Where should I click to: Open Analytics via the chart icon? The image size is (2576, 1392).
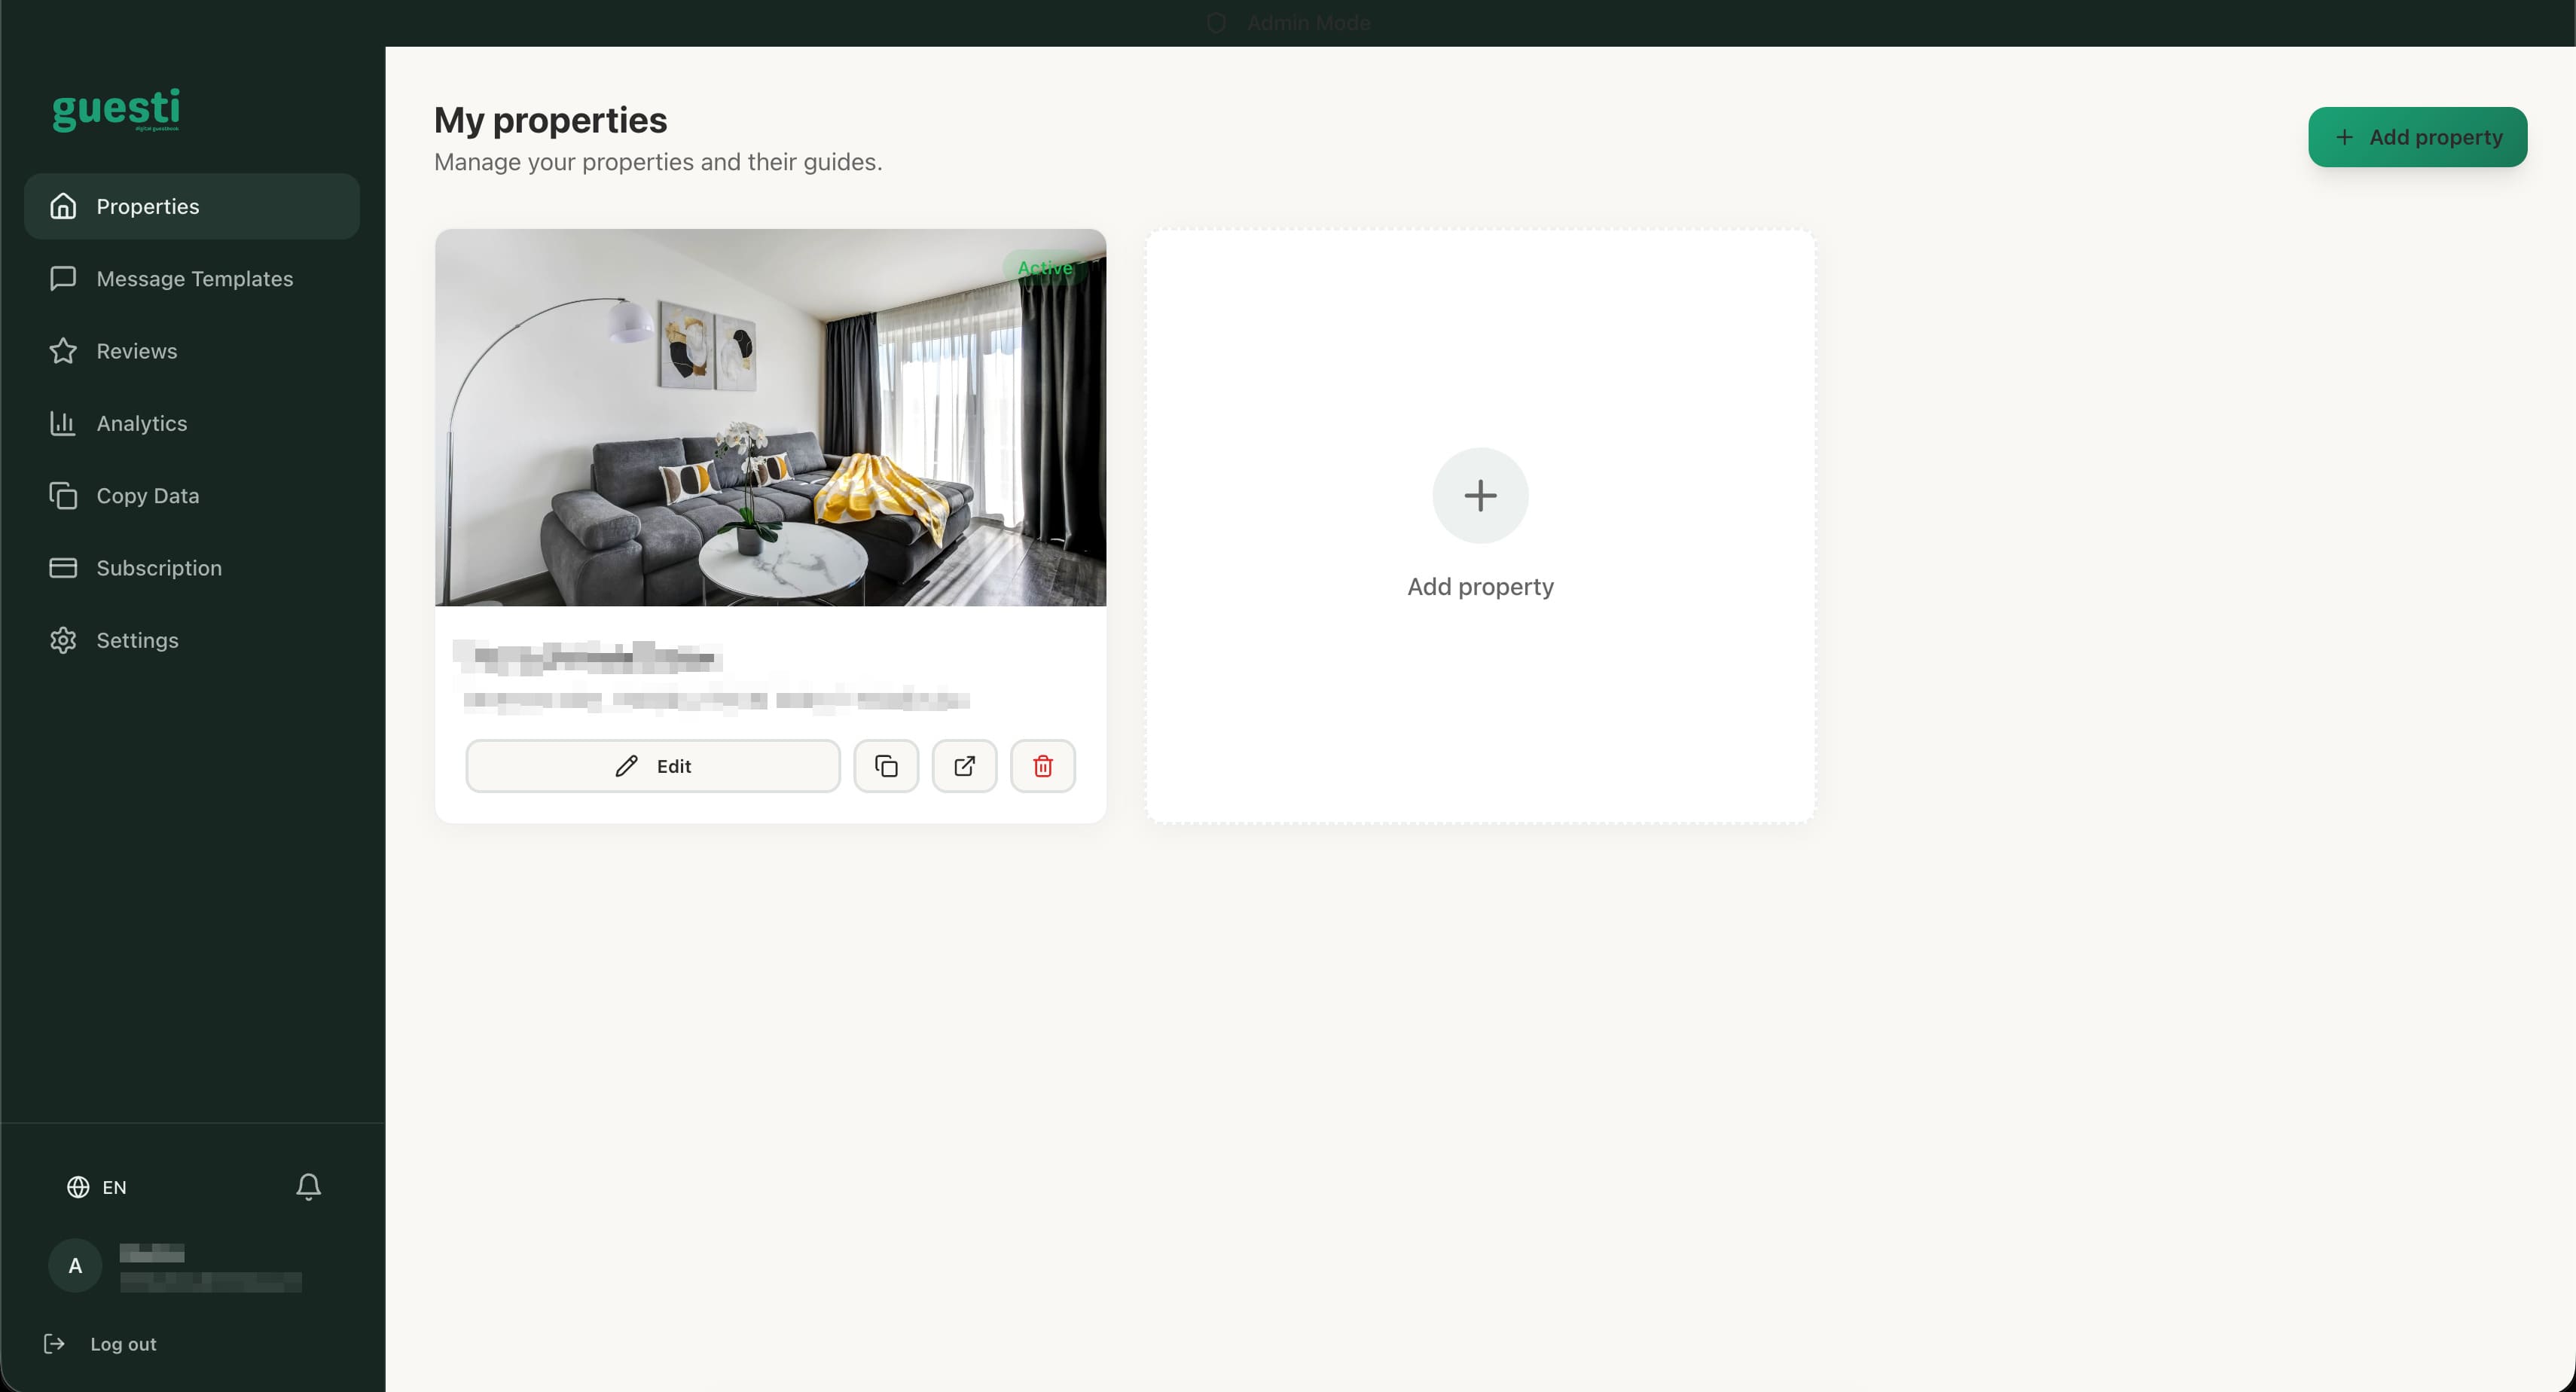(62, 423)
